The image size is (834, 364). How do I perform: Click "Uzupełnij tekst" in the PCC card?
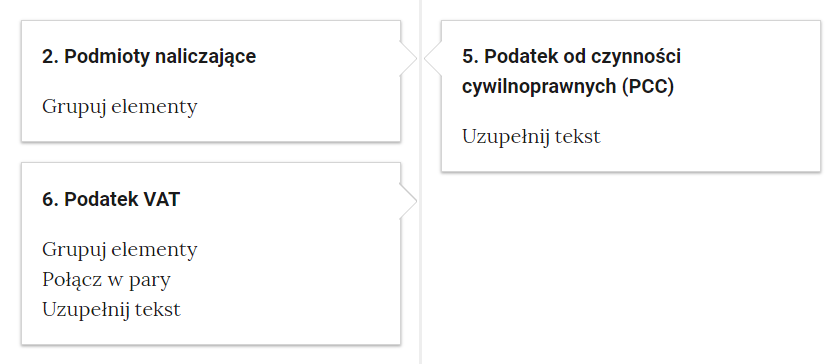(531, 137)
